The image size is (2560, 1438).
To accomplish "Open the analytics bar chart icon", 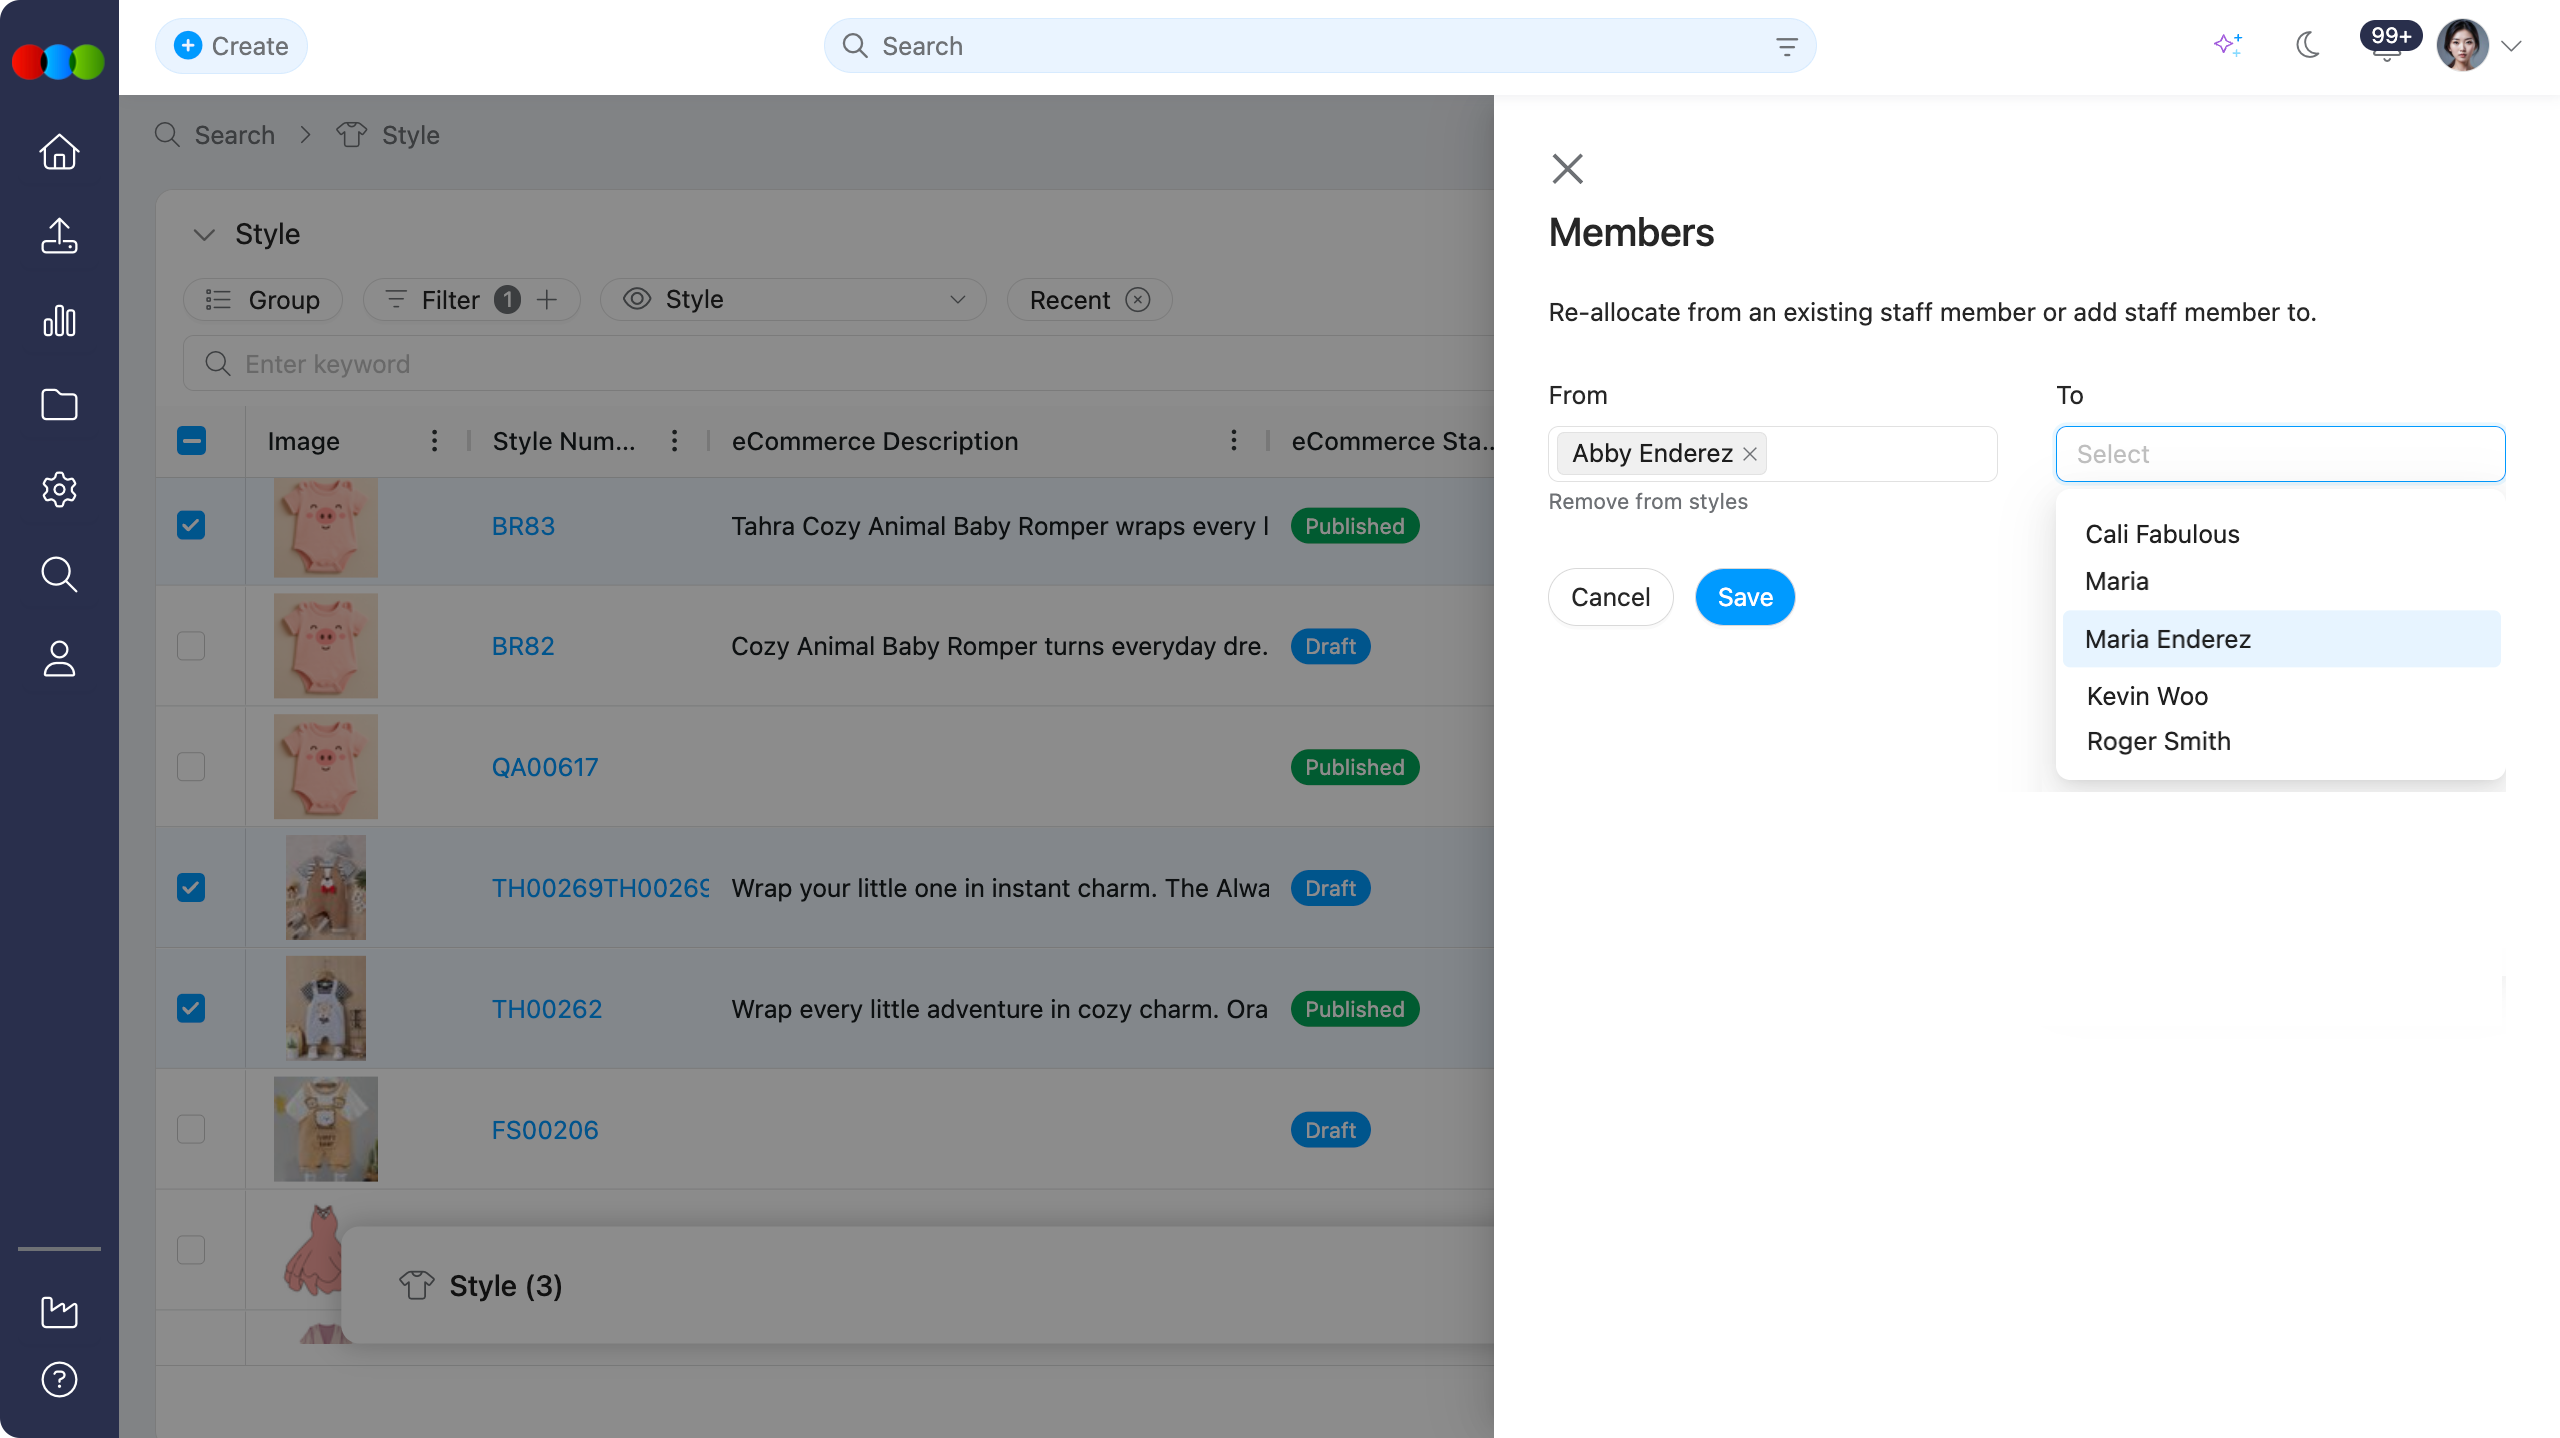I will [59, 321].
